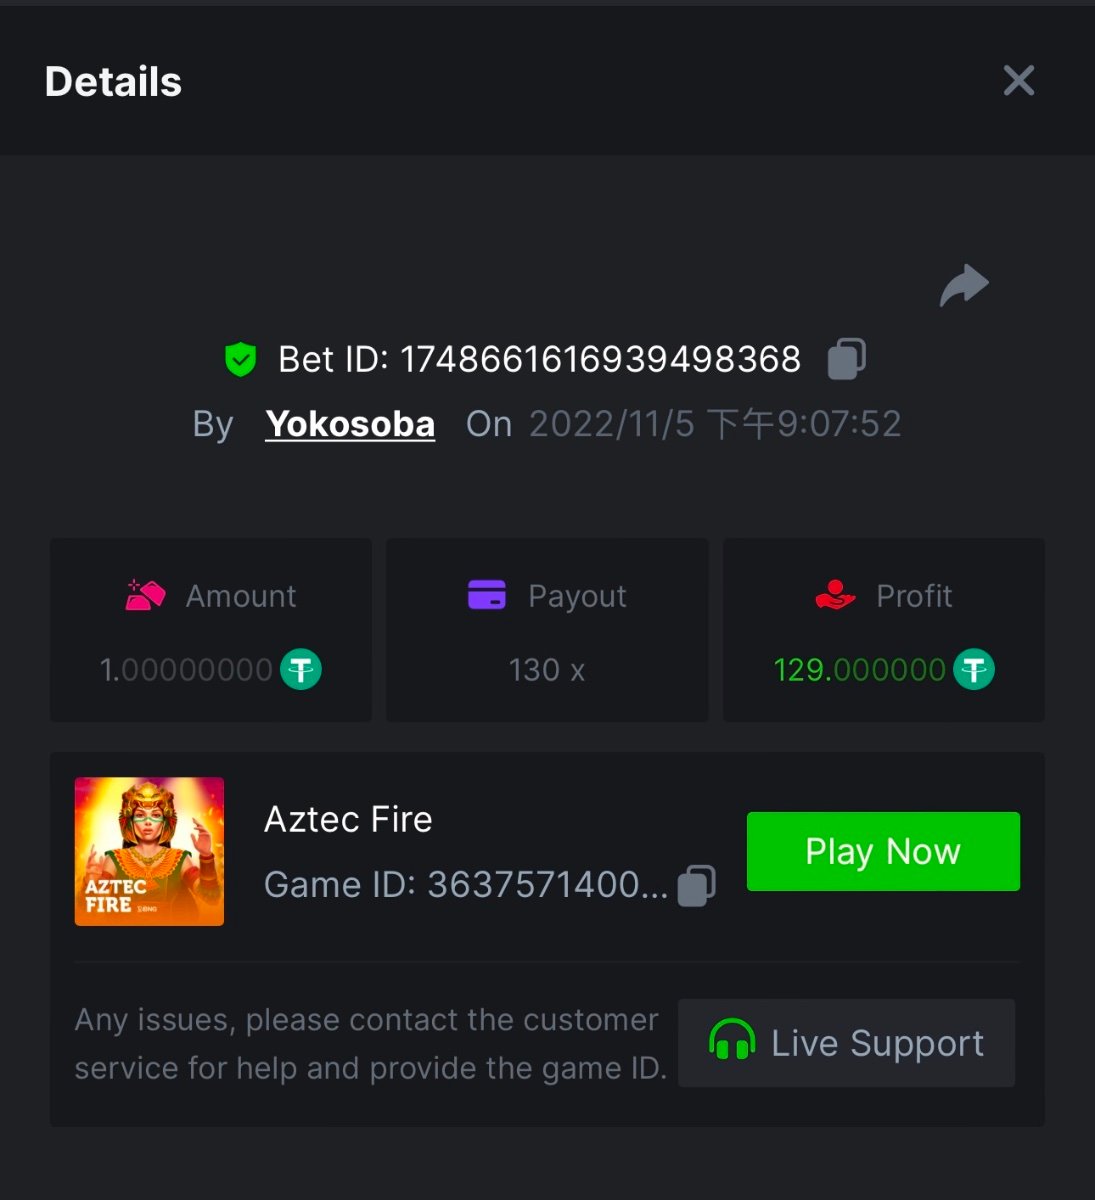Click the Tether coin icon beside Profit
Screen dimensions: 1095x1200
point(973,669)
